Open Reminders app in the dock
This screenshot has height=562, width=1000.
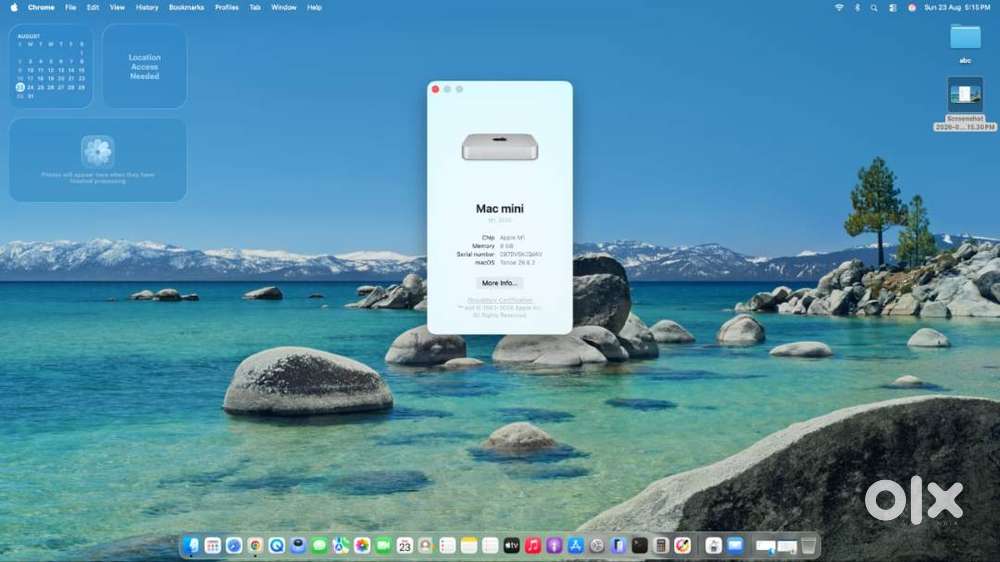pos(448,545)
